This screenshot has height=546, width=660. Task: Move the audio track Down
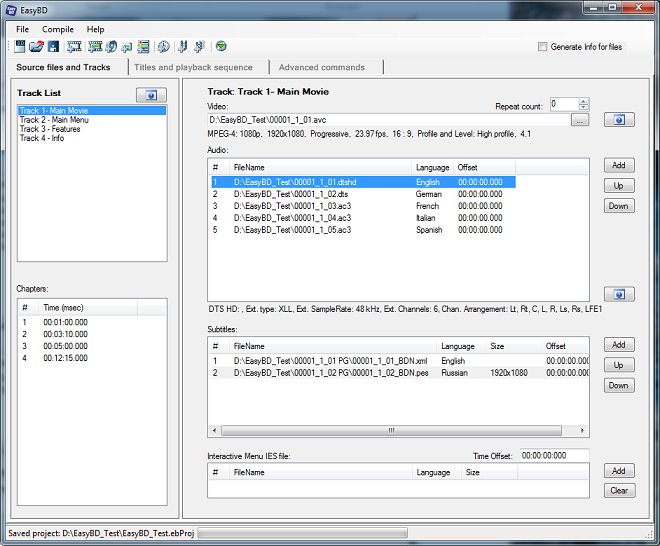pos(619,206)
